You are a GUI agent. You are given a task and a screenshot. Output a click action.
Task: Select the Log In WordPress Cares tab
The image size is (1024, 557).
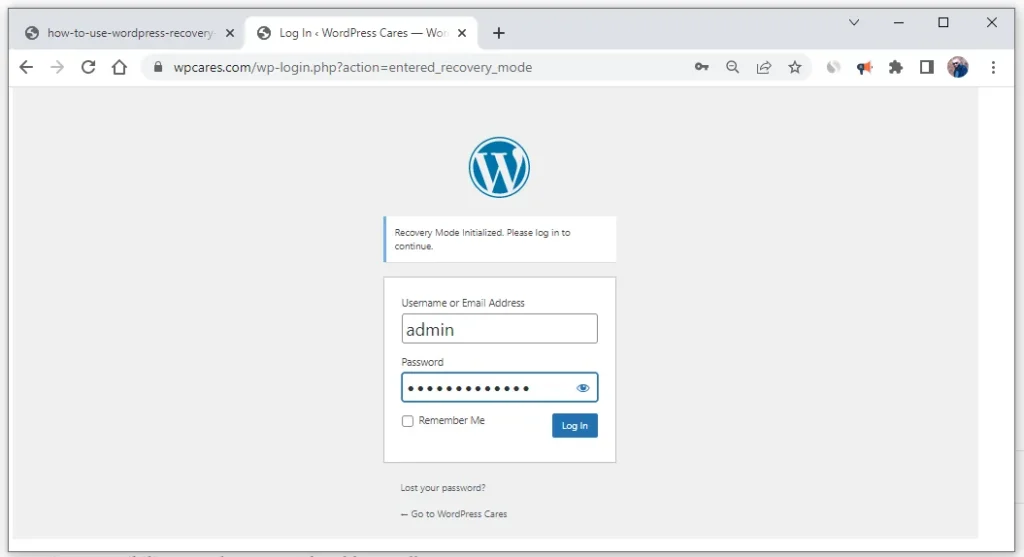pos(360,33)
